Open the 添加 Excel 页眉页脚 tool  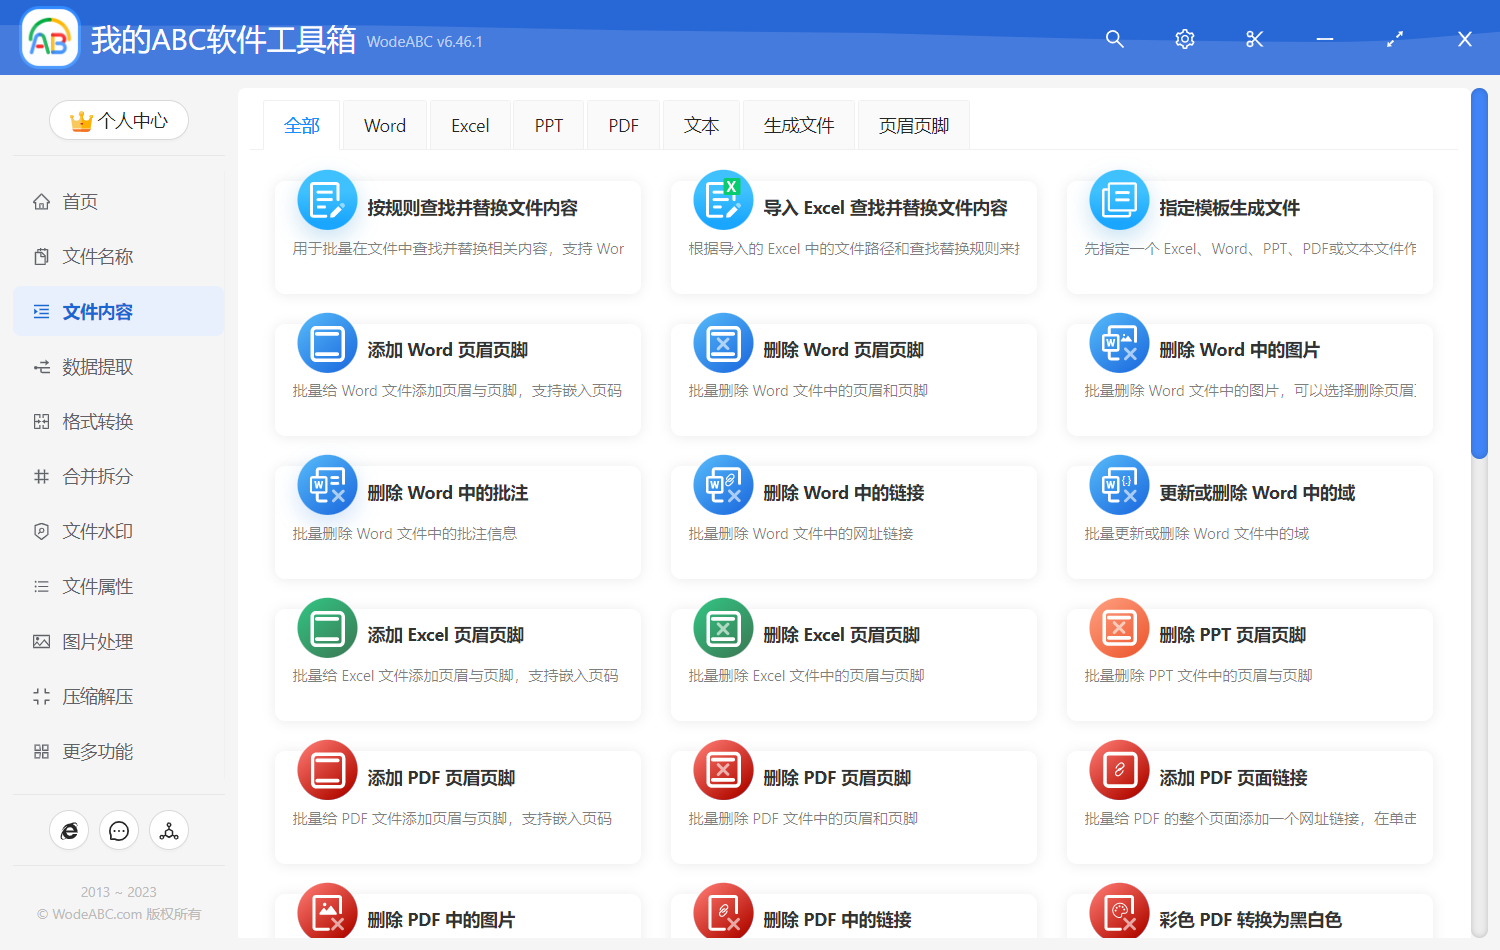[458, 664]
